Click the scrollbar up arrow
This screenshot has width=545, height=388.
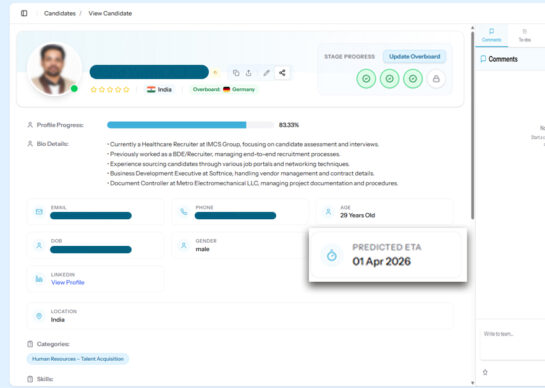472,27
